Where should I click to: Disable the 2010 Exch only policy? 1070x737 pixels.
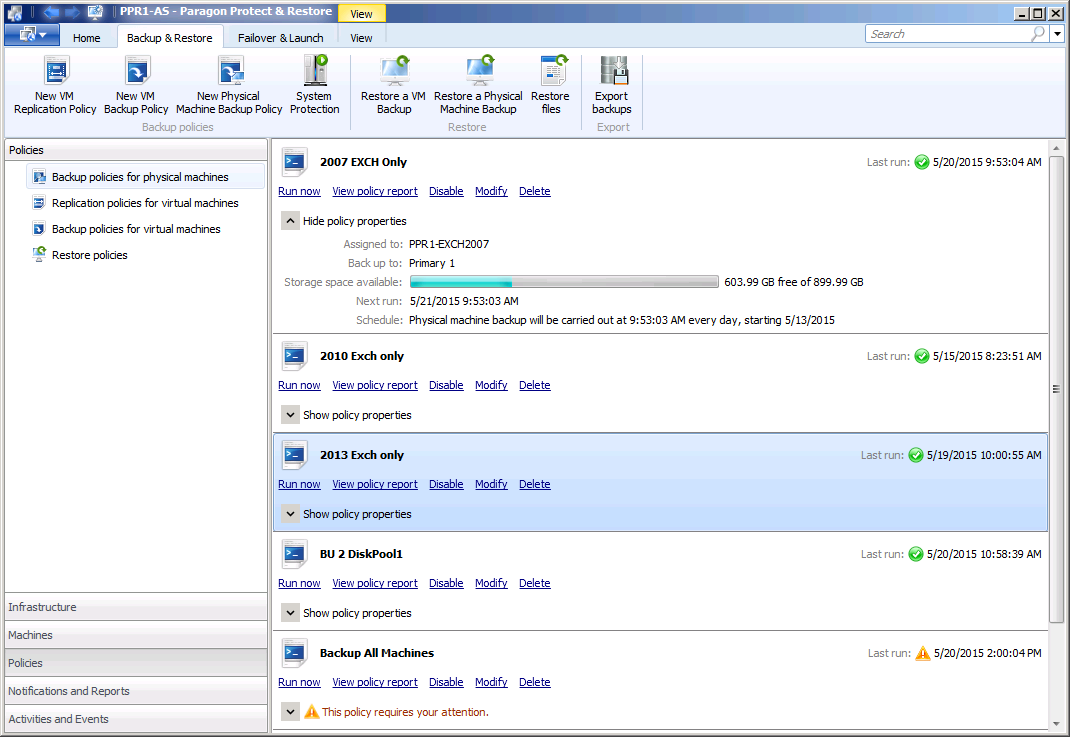[x=446, y=385]
